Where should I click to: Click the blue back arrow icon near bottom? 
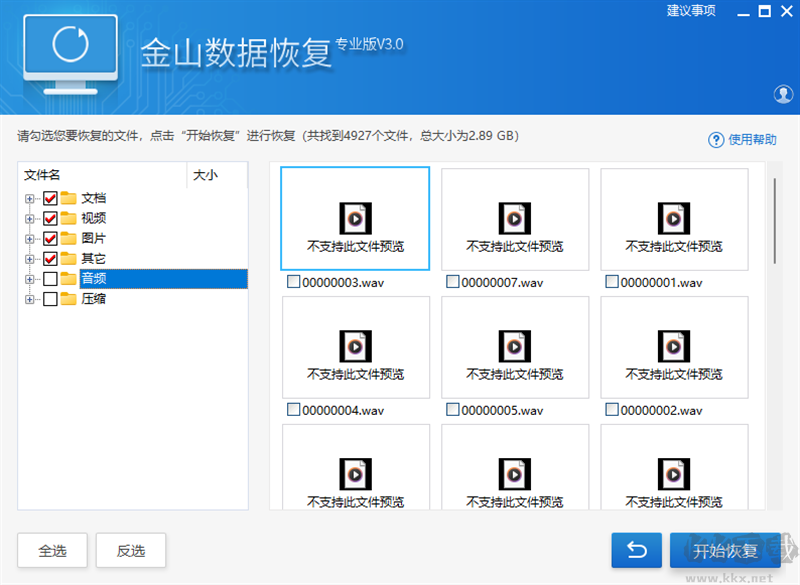pos(638,550)
